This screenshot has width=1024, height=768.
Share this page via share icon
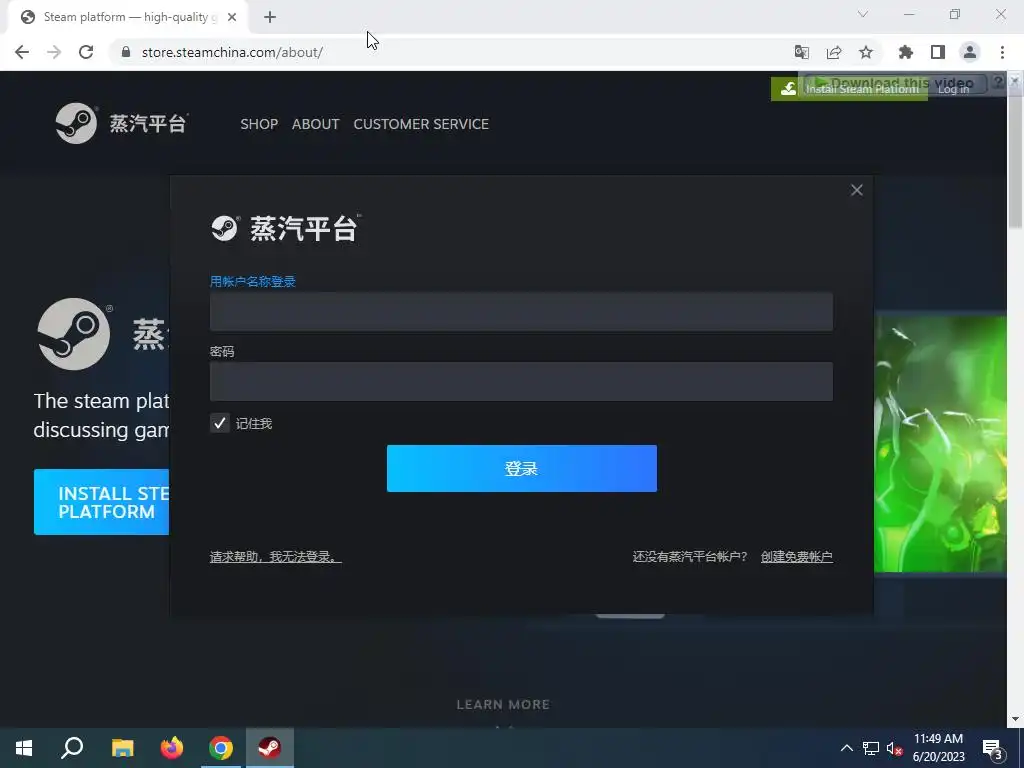[834, 52]
